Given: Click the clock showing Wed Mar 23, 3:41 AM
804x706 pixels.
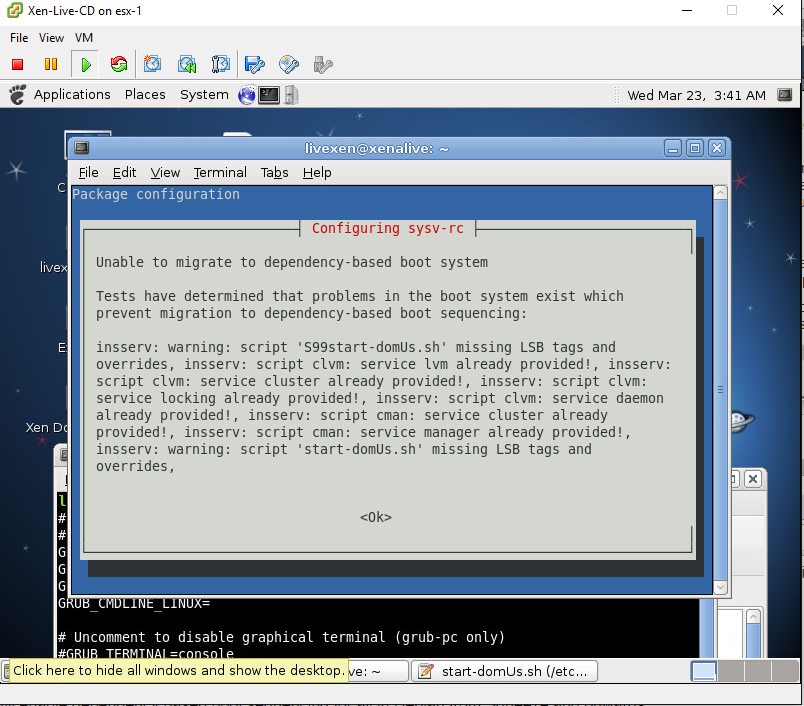Looking at the screenshot, I should click(x=696, y=95).
